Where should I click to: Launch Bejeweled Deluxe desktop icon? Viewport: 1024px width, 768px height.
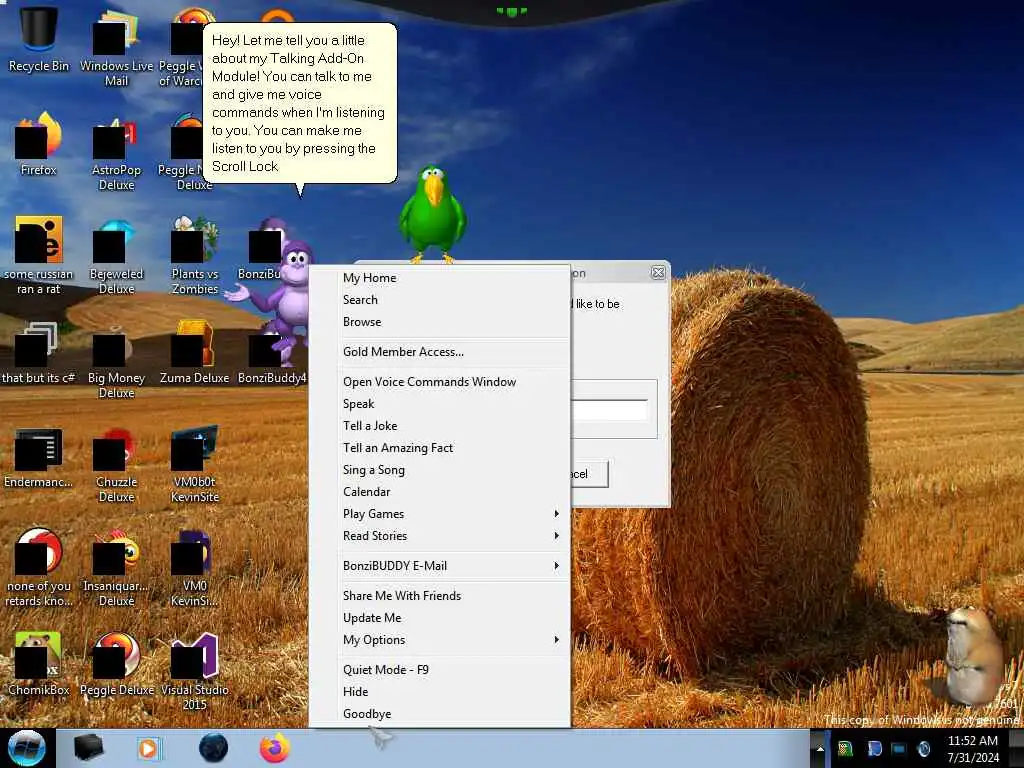[x=116, y=256]
